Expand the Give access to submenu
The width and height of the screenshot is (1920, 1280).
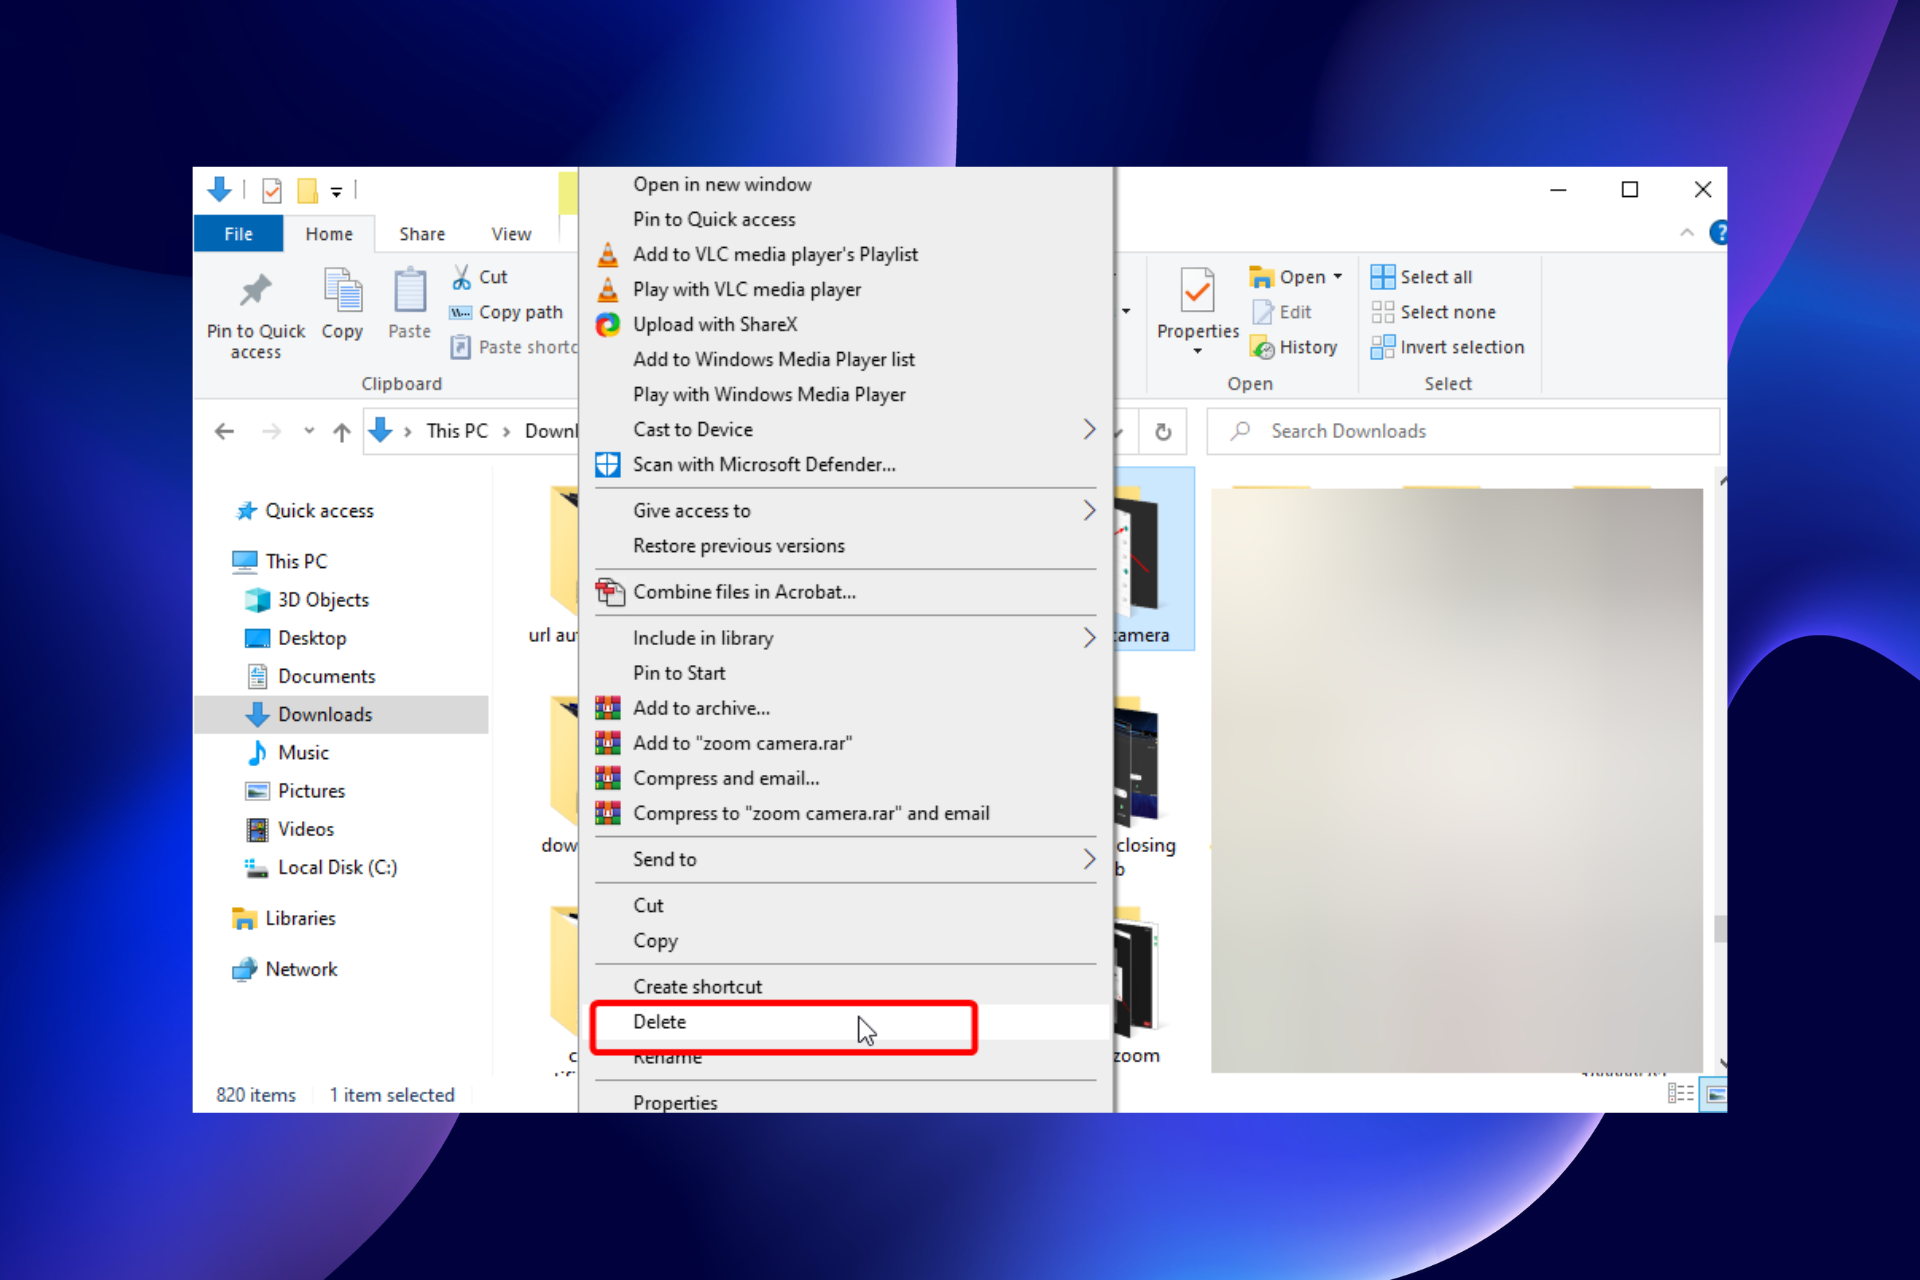[x=1090, y=510]
